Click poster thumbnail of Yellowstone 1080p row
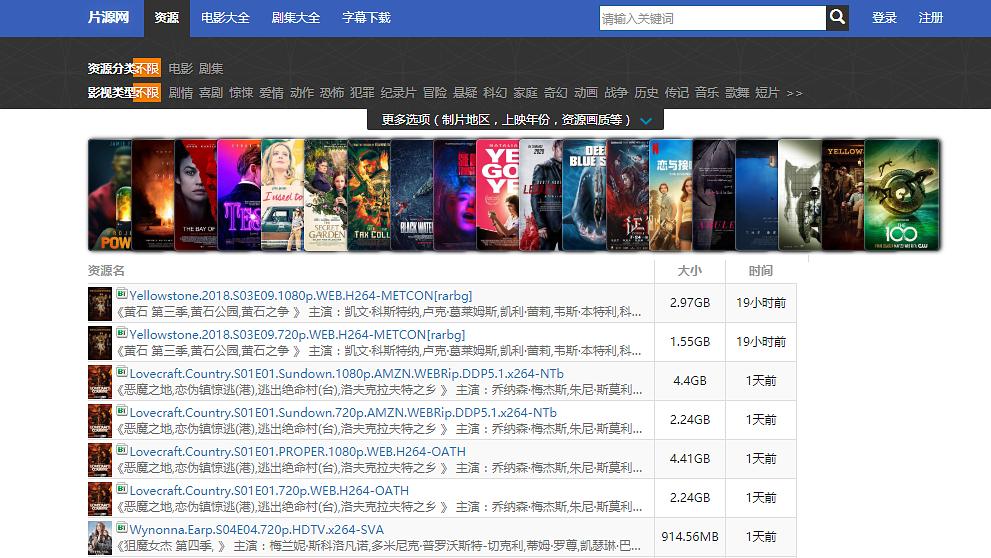 coord(100,304)
